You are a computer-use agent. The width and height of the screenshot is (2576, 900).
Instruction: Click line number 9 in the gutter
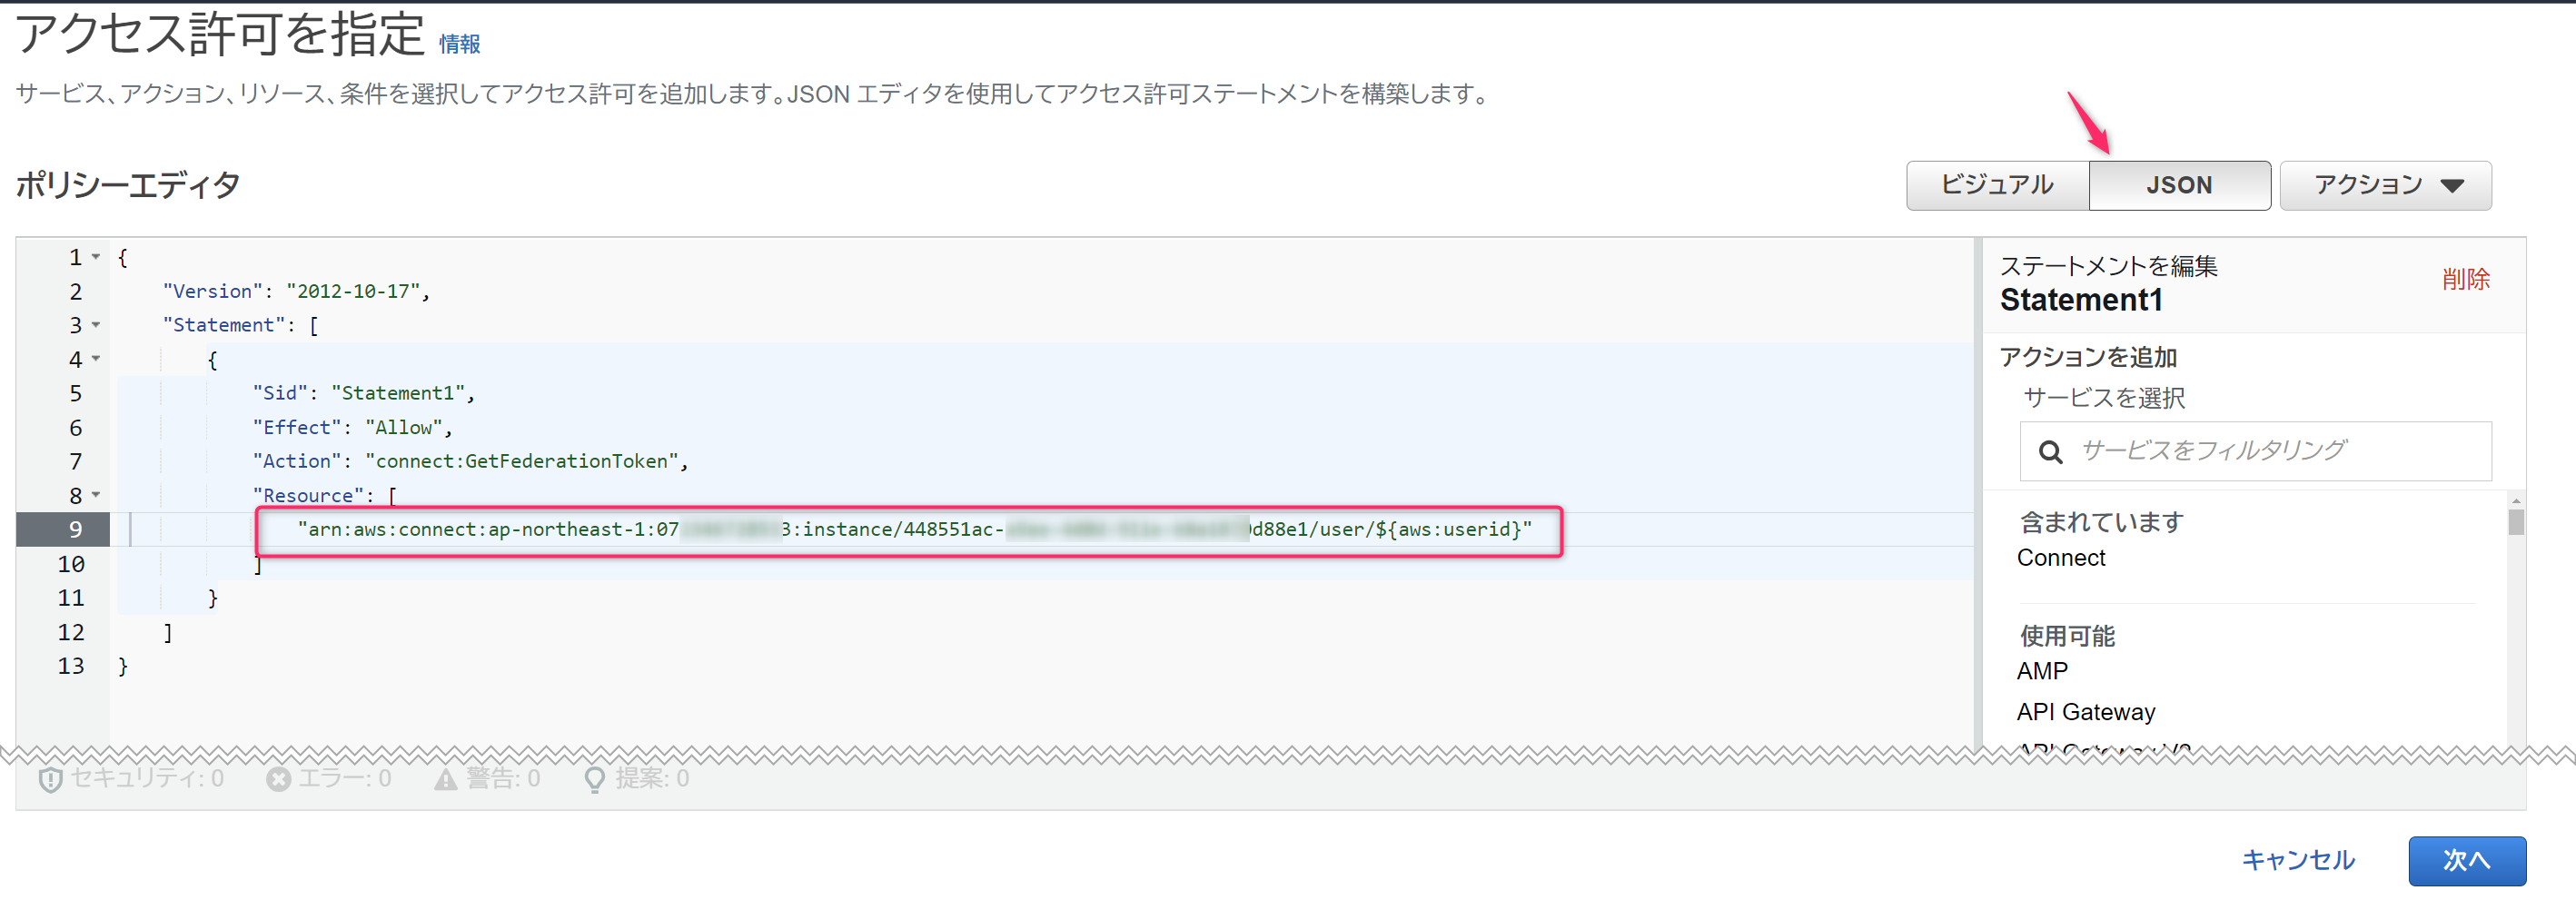click(75, 529)
